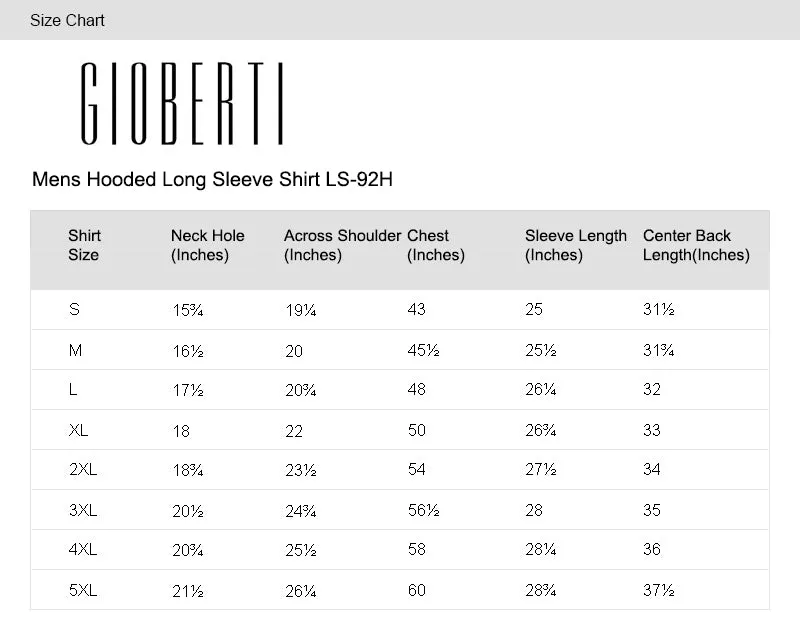Select the 2XL size row label

[x=83, y=470]
